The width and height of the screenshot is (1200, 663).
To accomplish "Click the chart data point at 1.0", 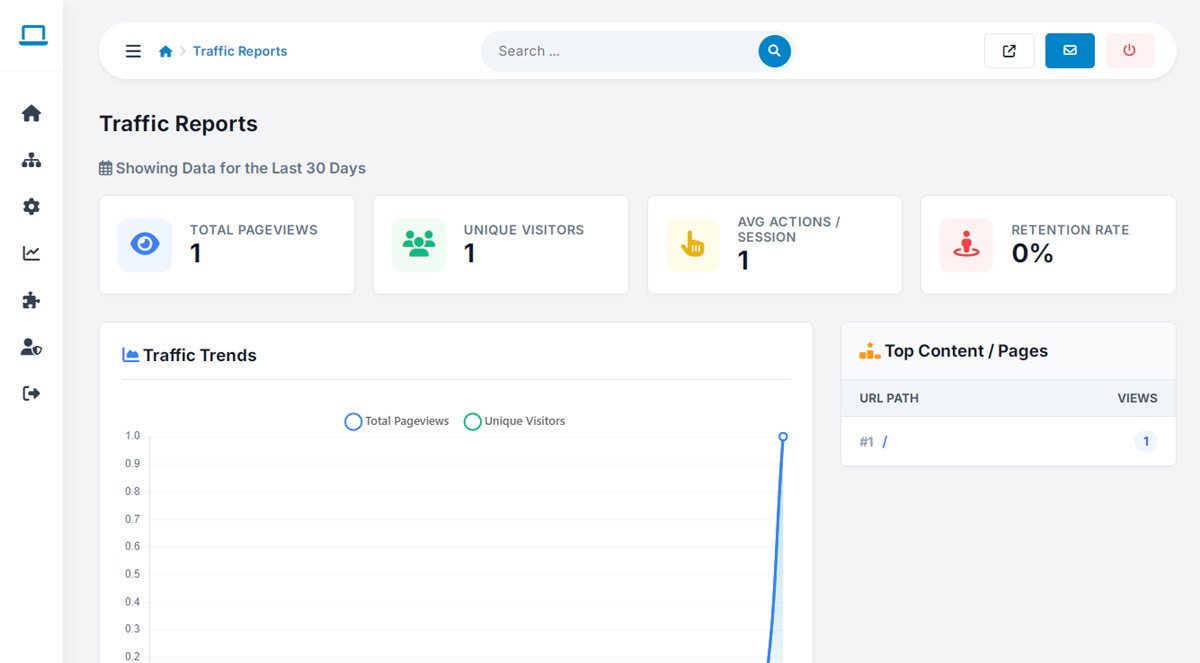I will click(x=783, y=436).
